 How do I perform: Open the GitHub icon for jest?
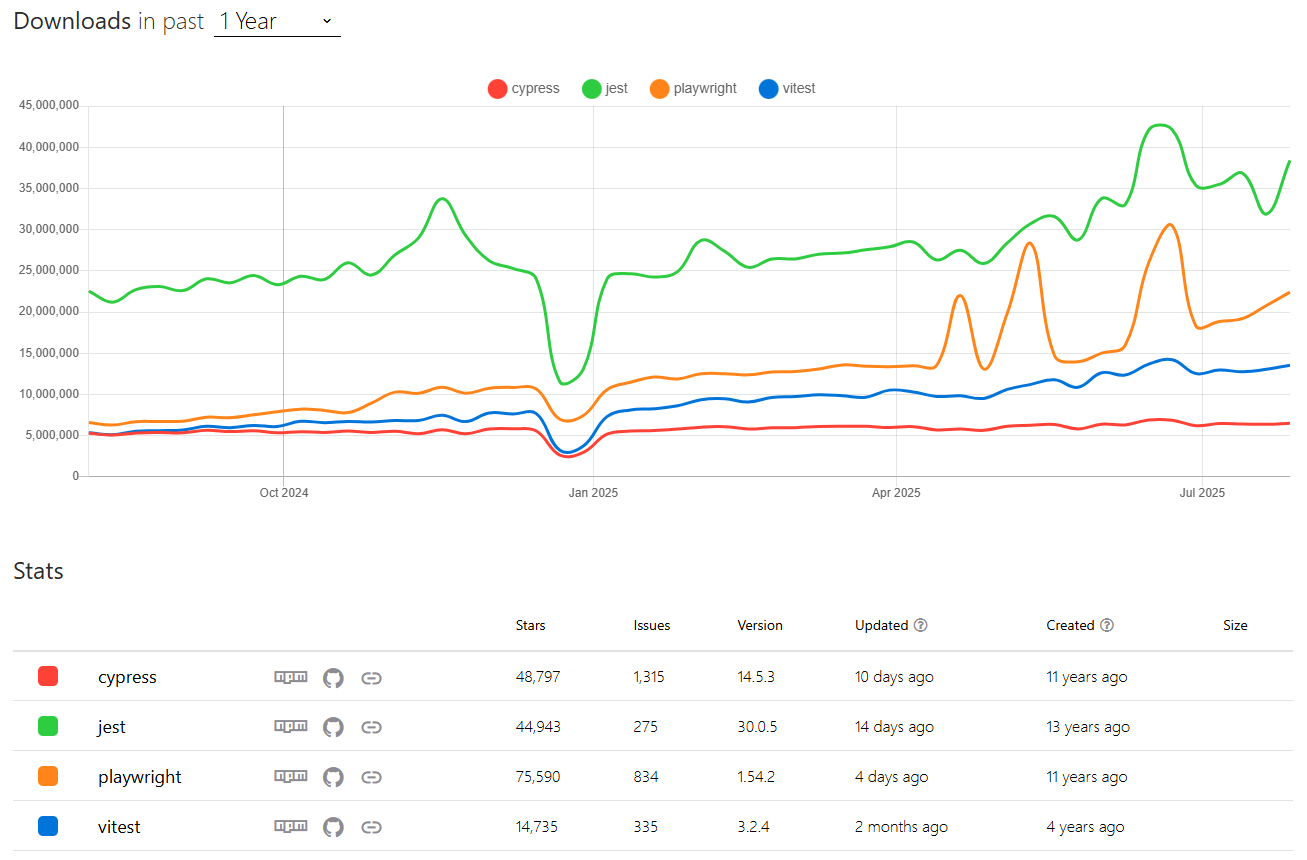click(333, 727)
